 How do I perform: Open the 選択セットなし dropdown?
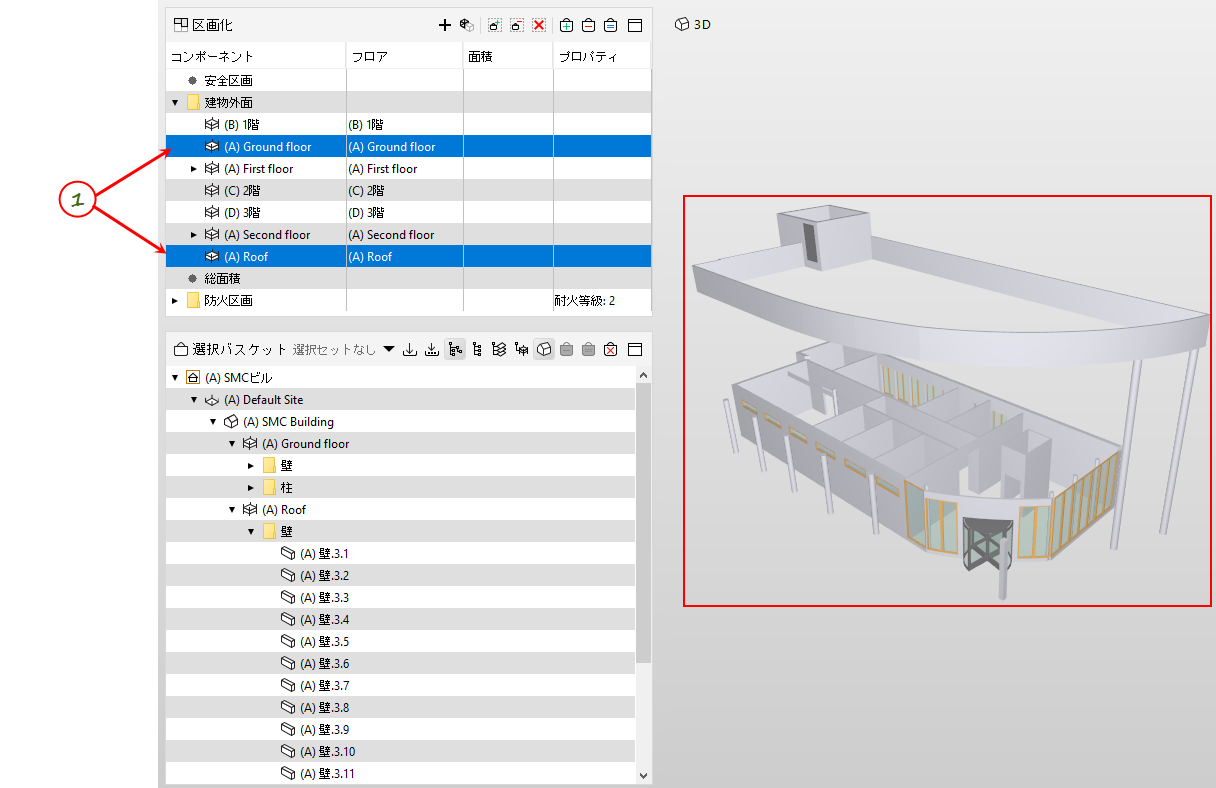tap(389, 349)
